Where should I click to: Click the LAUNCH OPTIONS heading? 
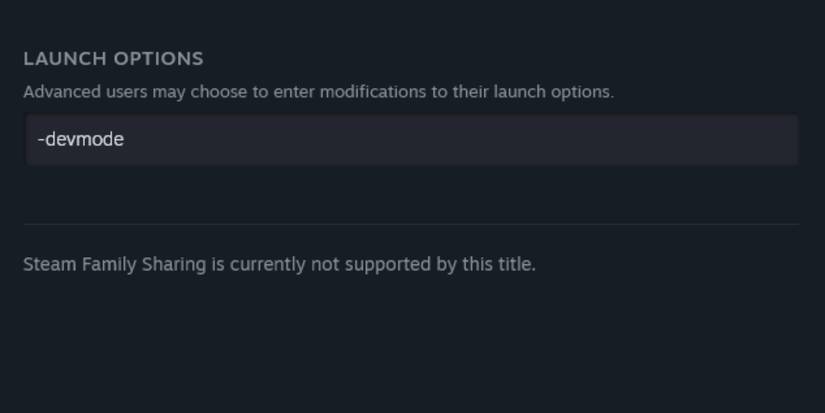coord(113,59)
